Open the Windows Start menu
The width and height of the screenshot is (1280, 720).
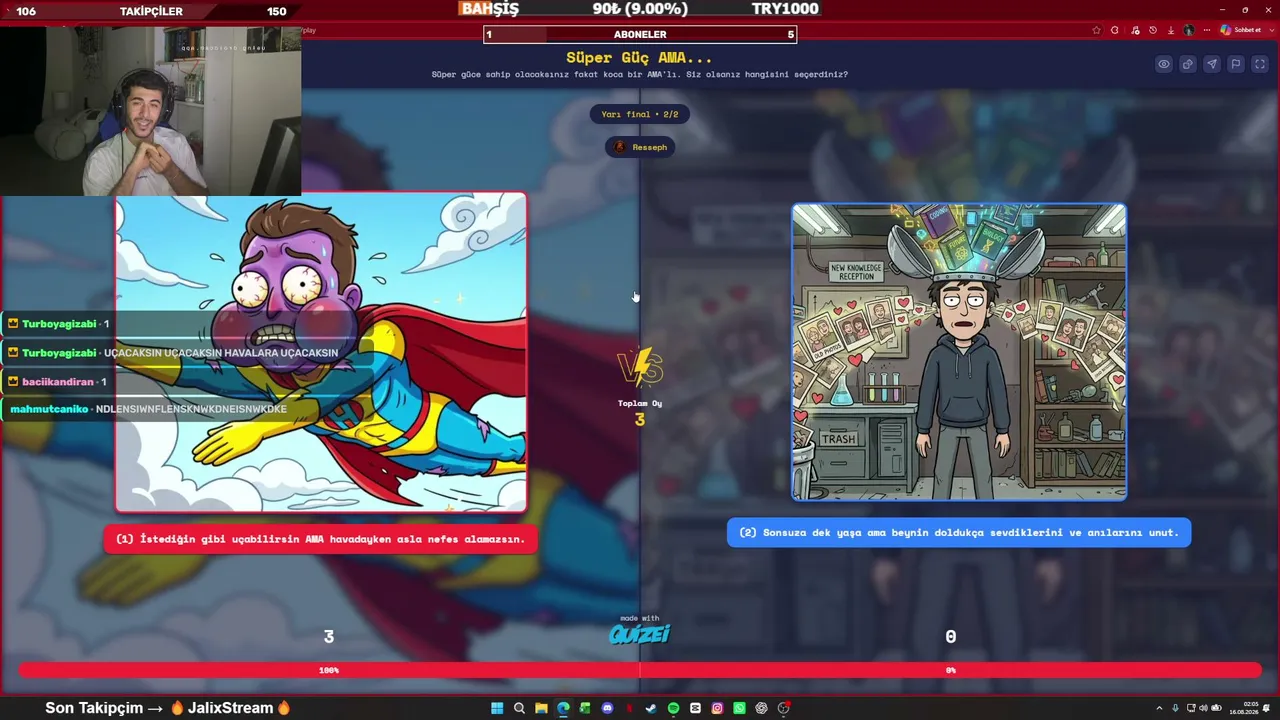(497, 708)
